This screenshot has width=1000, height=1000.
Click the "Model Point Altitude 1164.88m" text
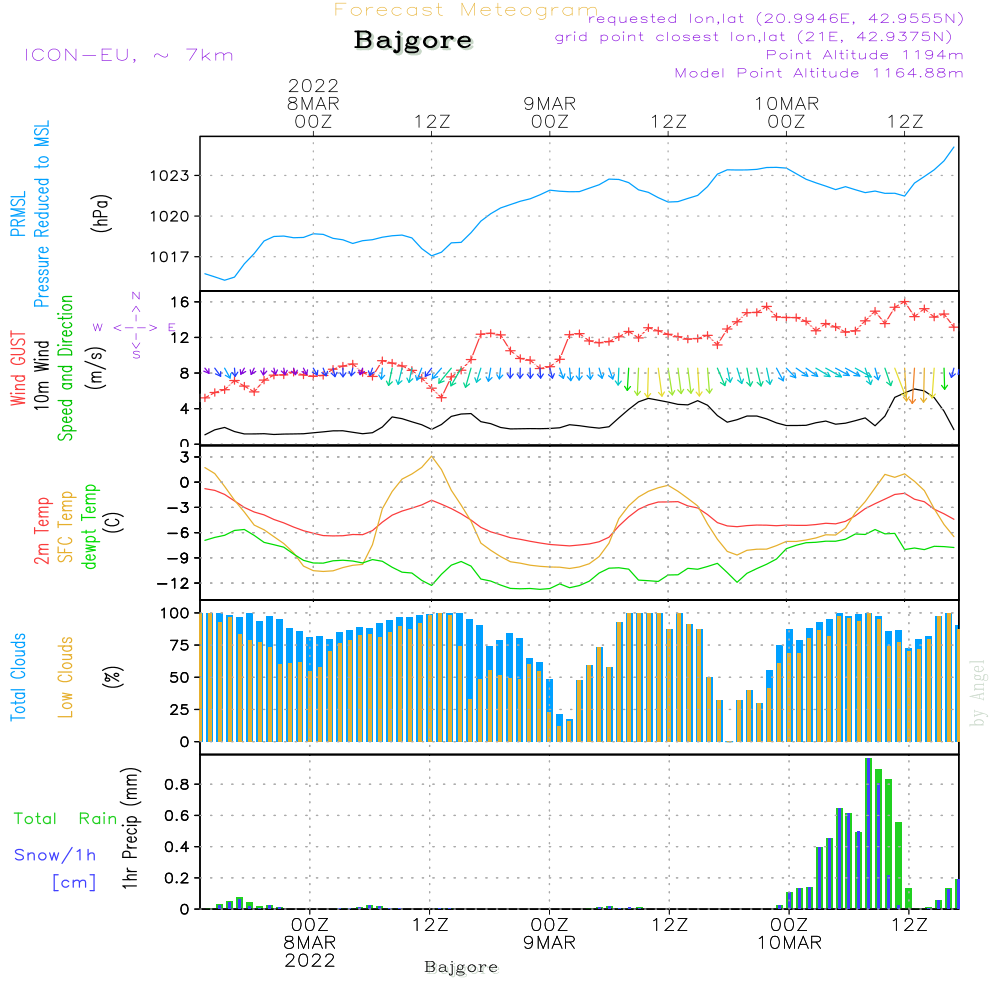tap(819, 73)
